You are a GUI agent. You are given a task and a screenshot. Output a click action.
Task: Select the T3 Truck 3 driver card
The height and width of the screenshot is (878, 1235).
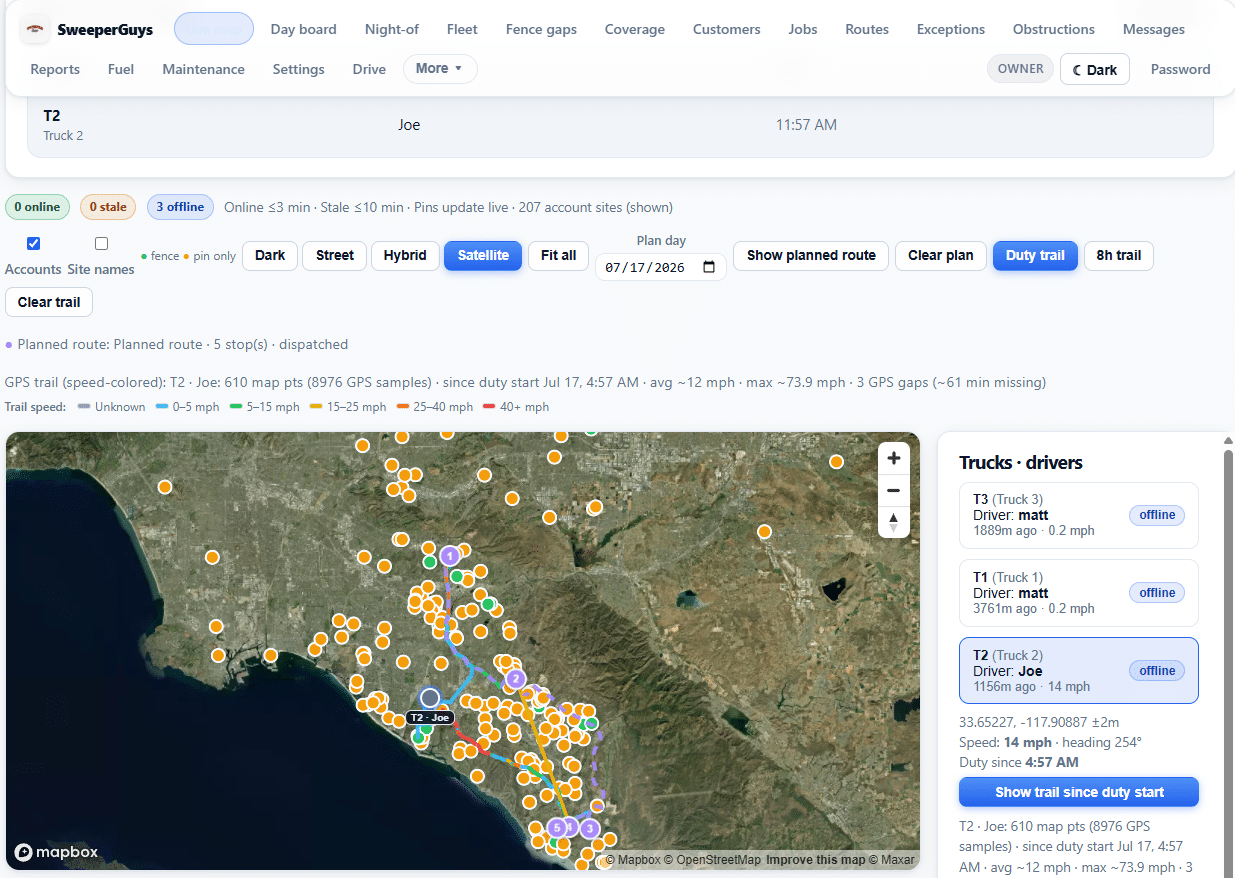pos(1079,516)
